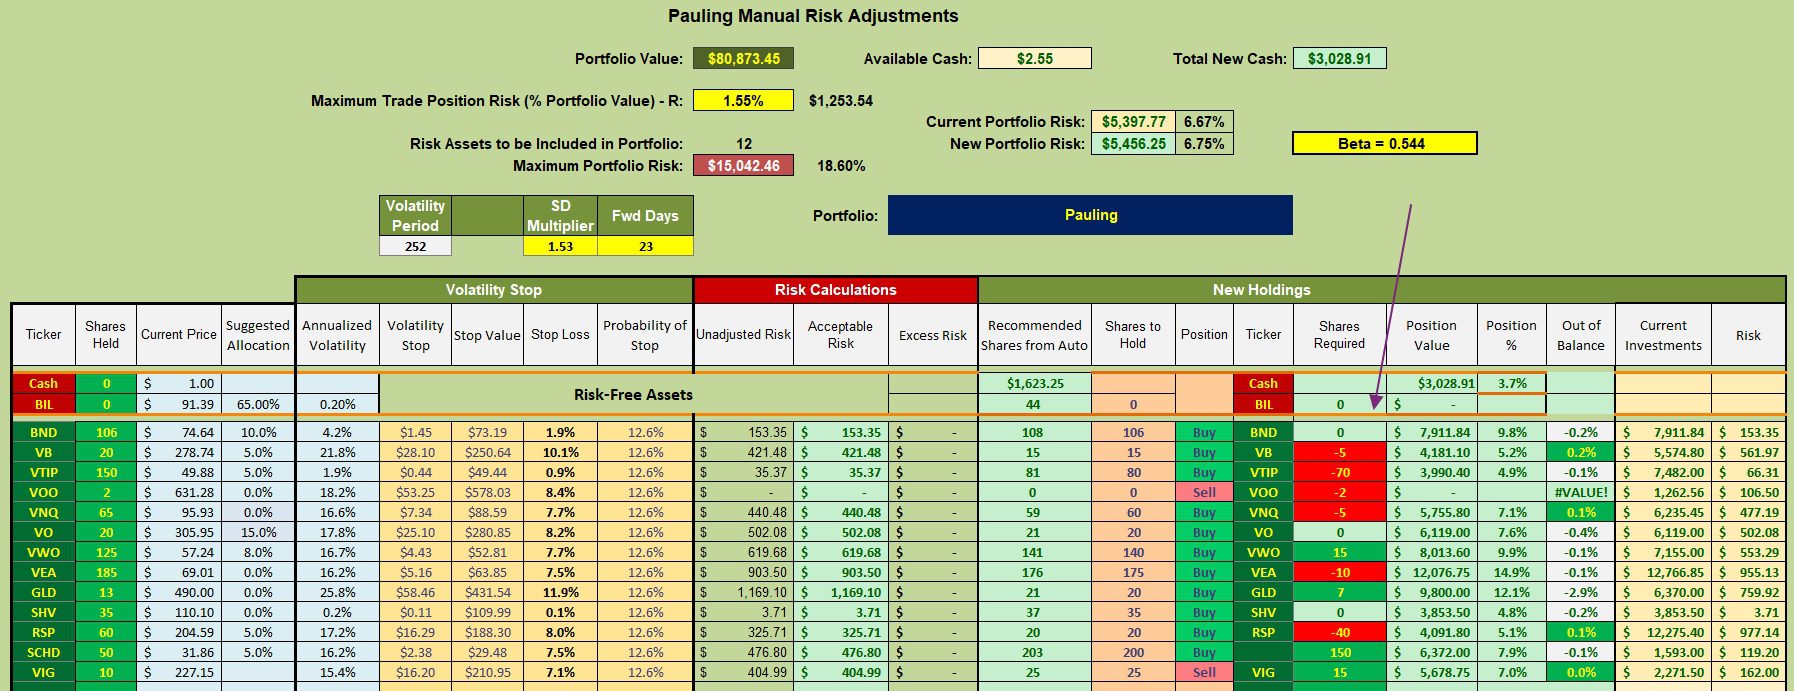Select the Unadjusted Risk column header

point(744,335)
